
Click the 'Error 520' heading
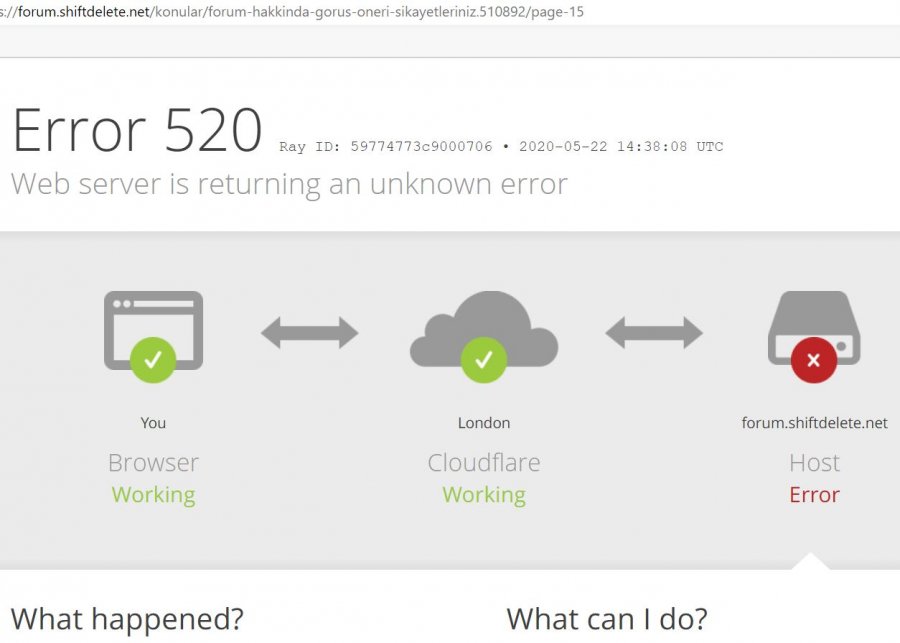pos(137,130)
